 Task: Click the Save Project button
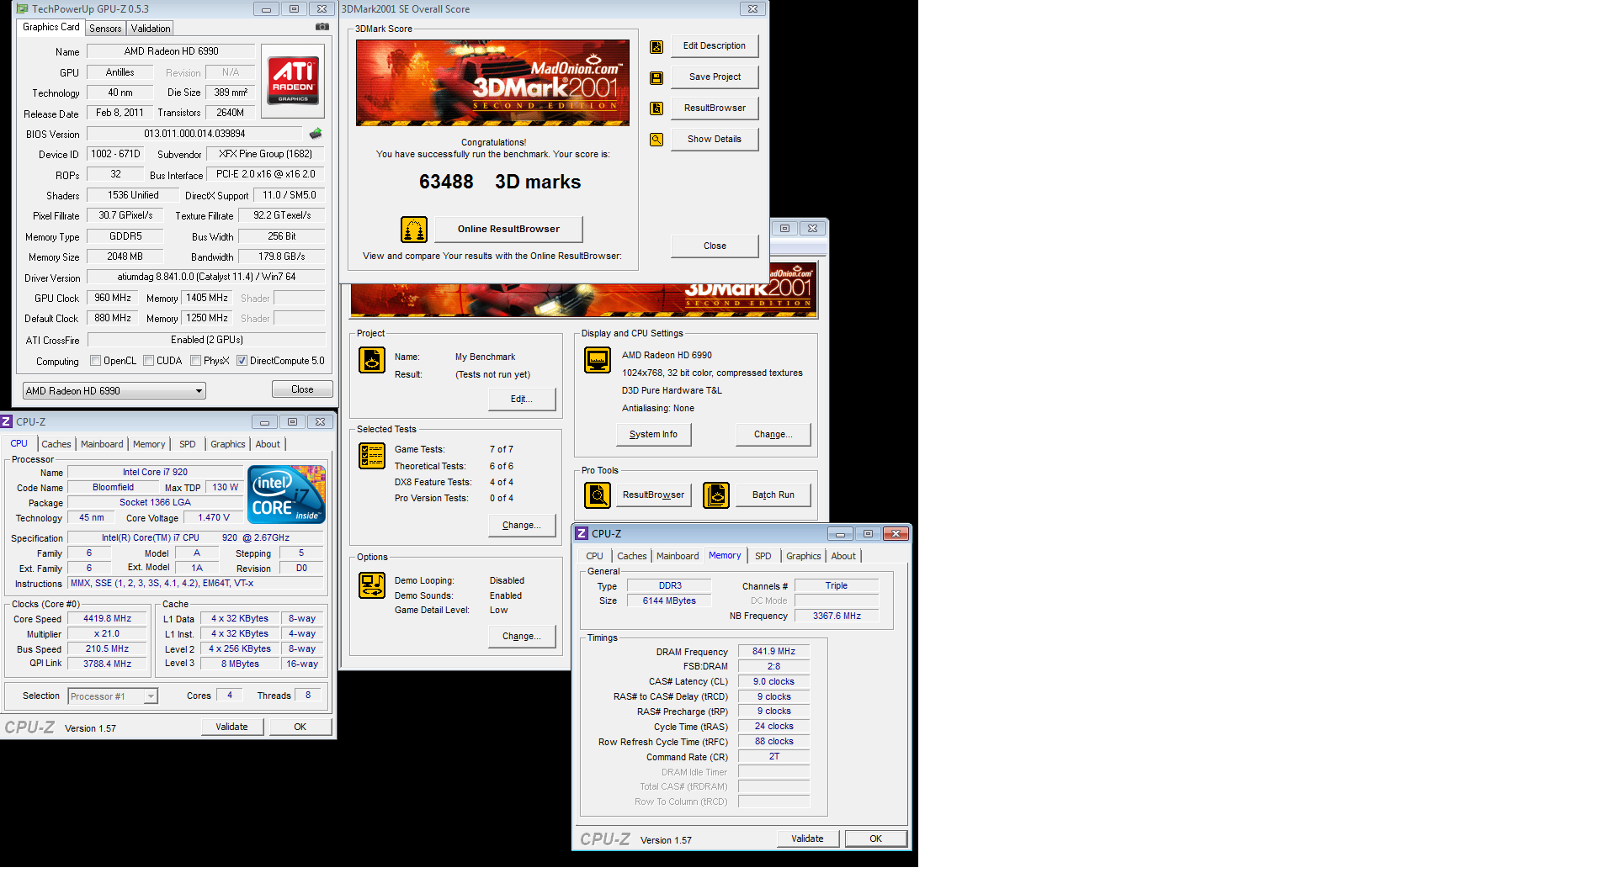pyautogui.click(x=714, y=77)
